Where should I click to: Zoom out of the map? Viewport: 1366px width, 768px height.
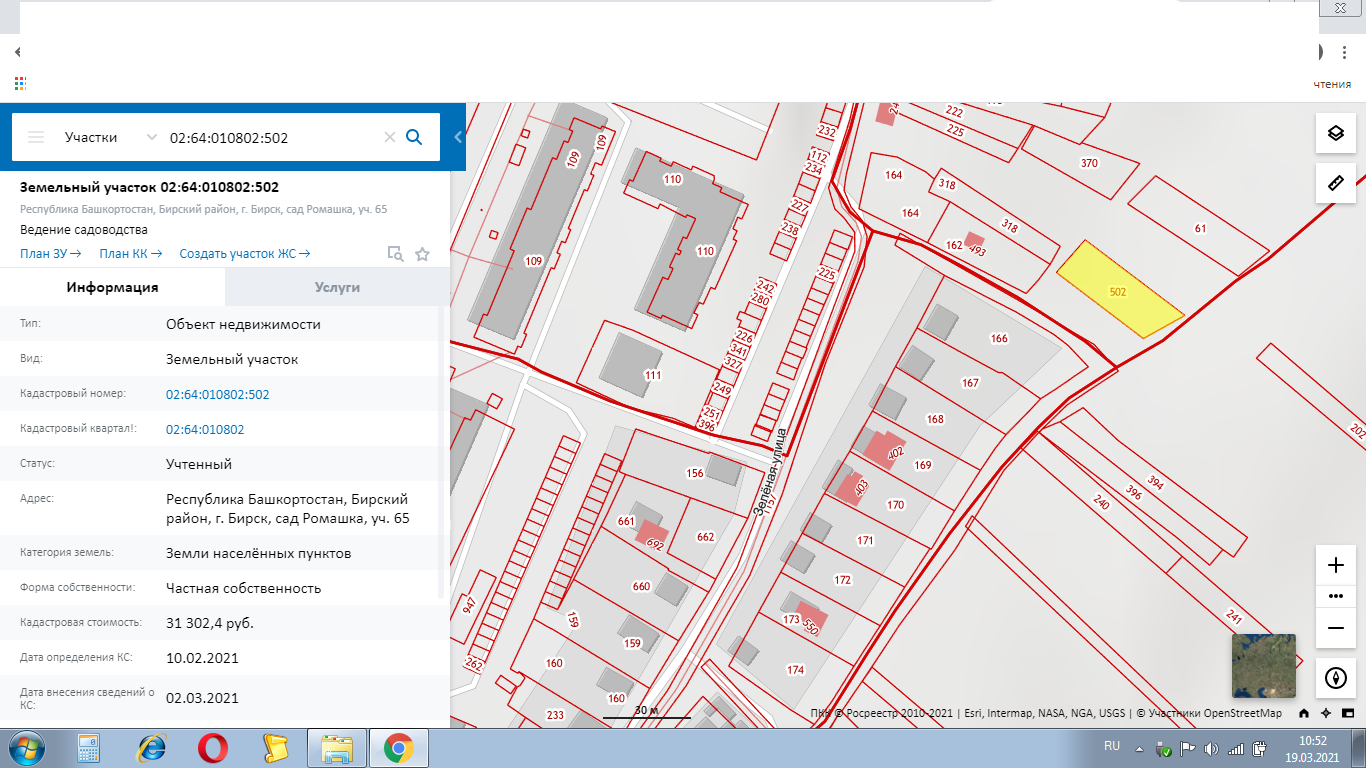point(1335,627)
